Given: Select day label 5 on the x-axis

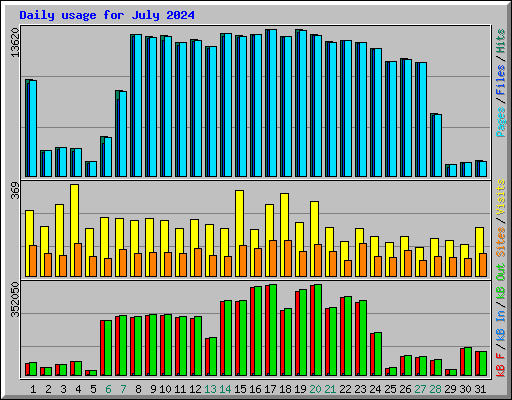Looking at the screenshot, I should (x=93, y=389).
